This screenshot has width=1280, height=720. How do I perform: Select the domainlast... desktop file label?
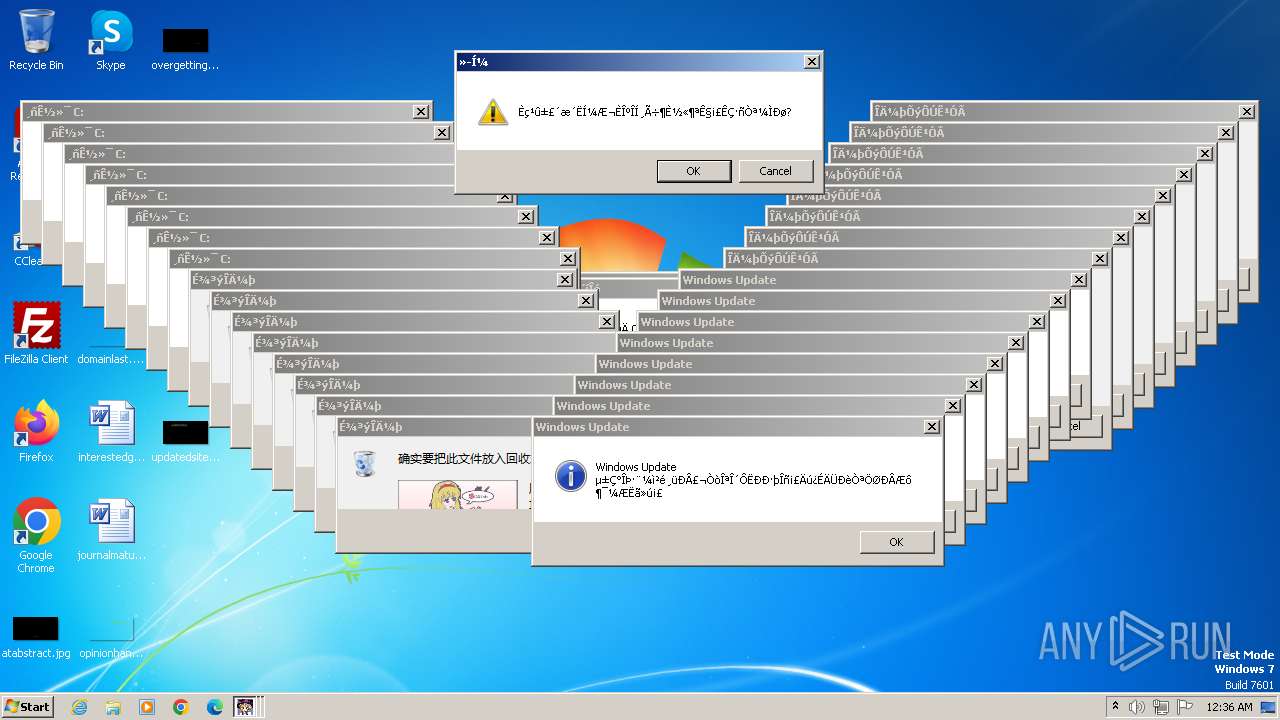tap(110, 359)
